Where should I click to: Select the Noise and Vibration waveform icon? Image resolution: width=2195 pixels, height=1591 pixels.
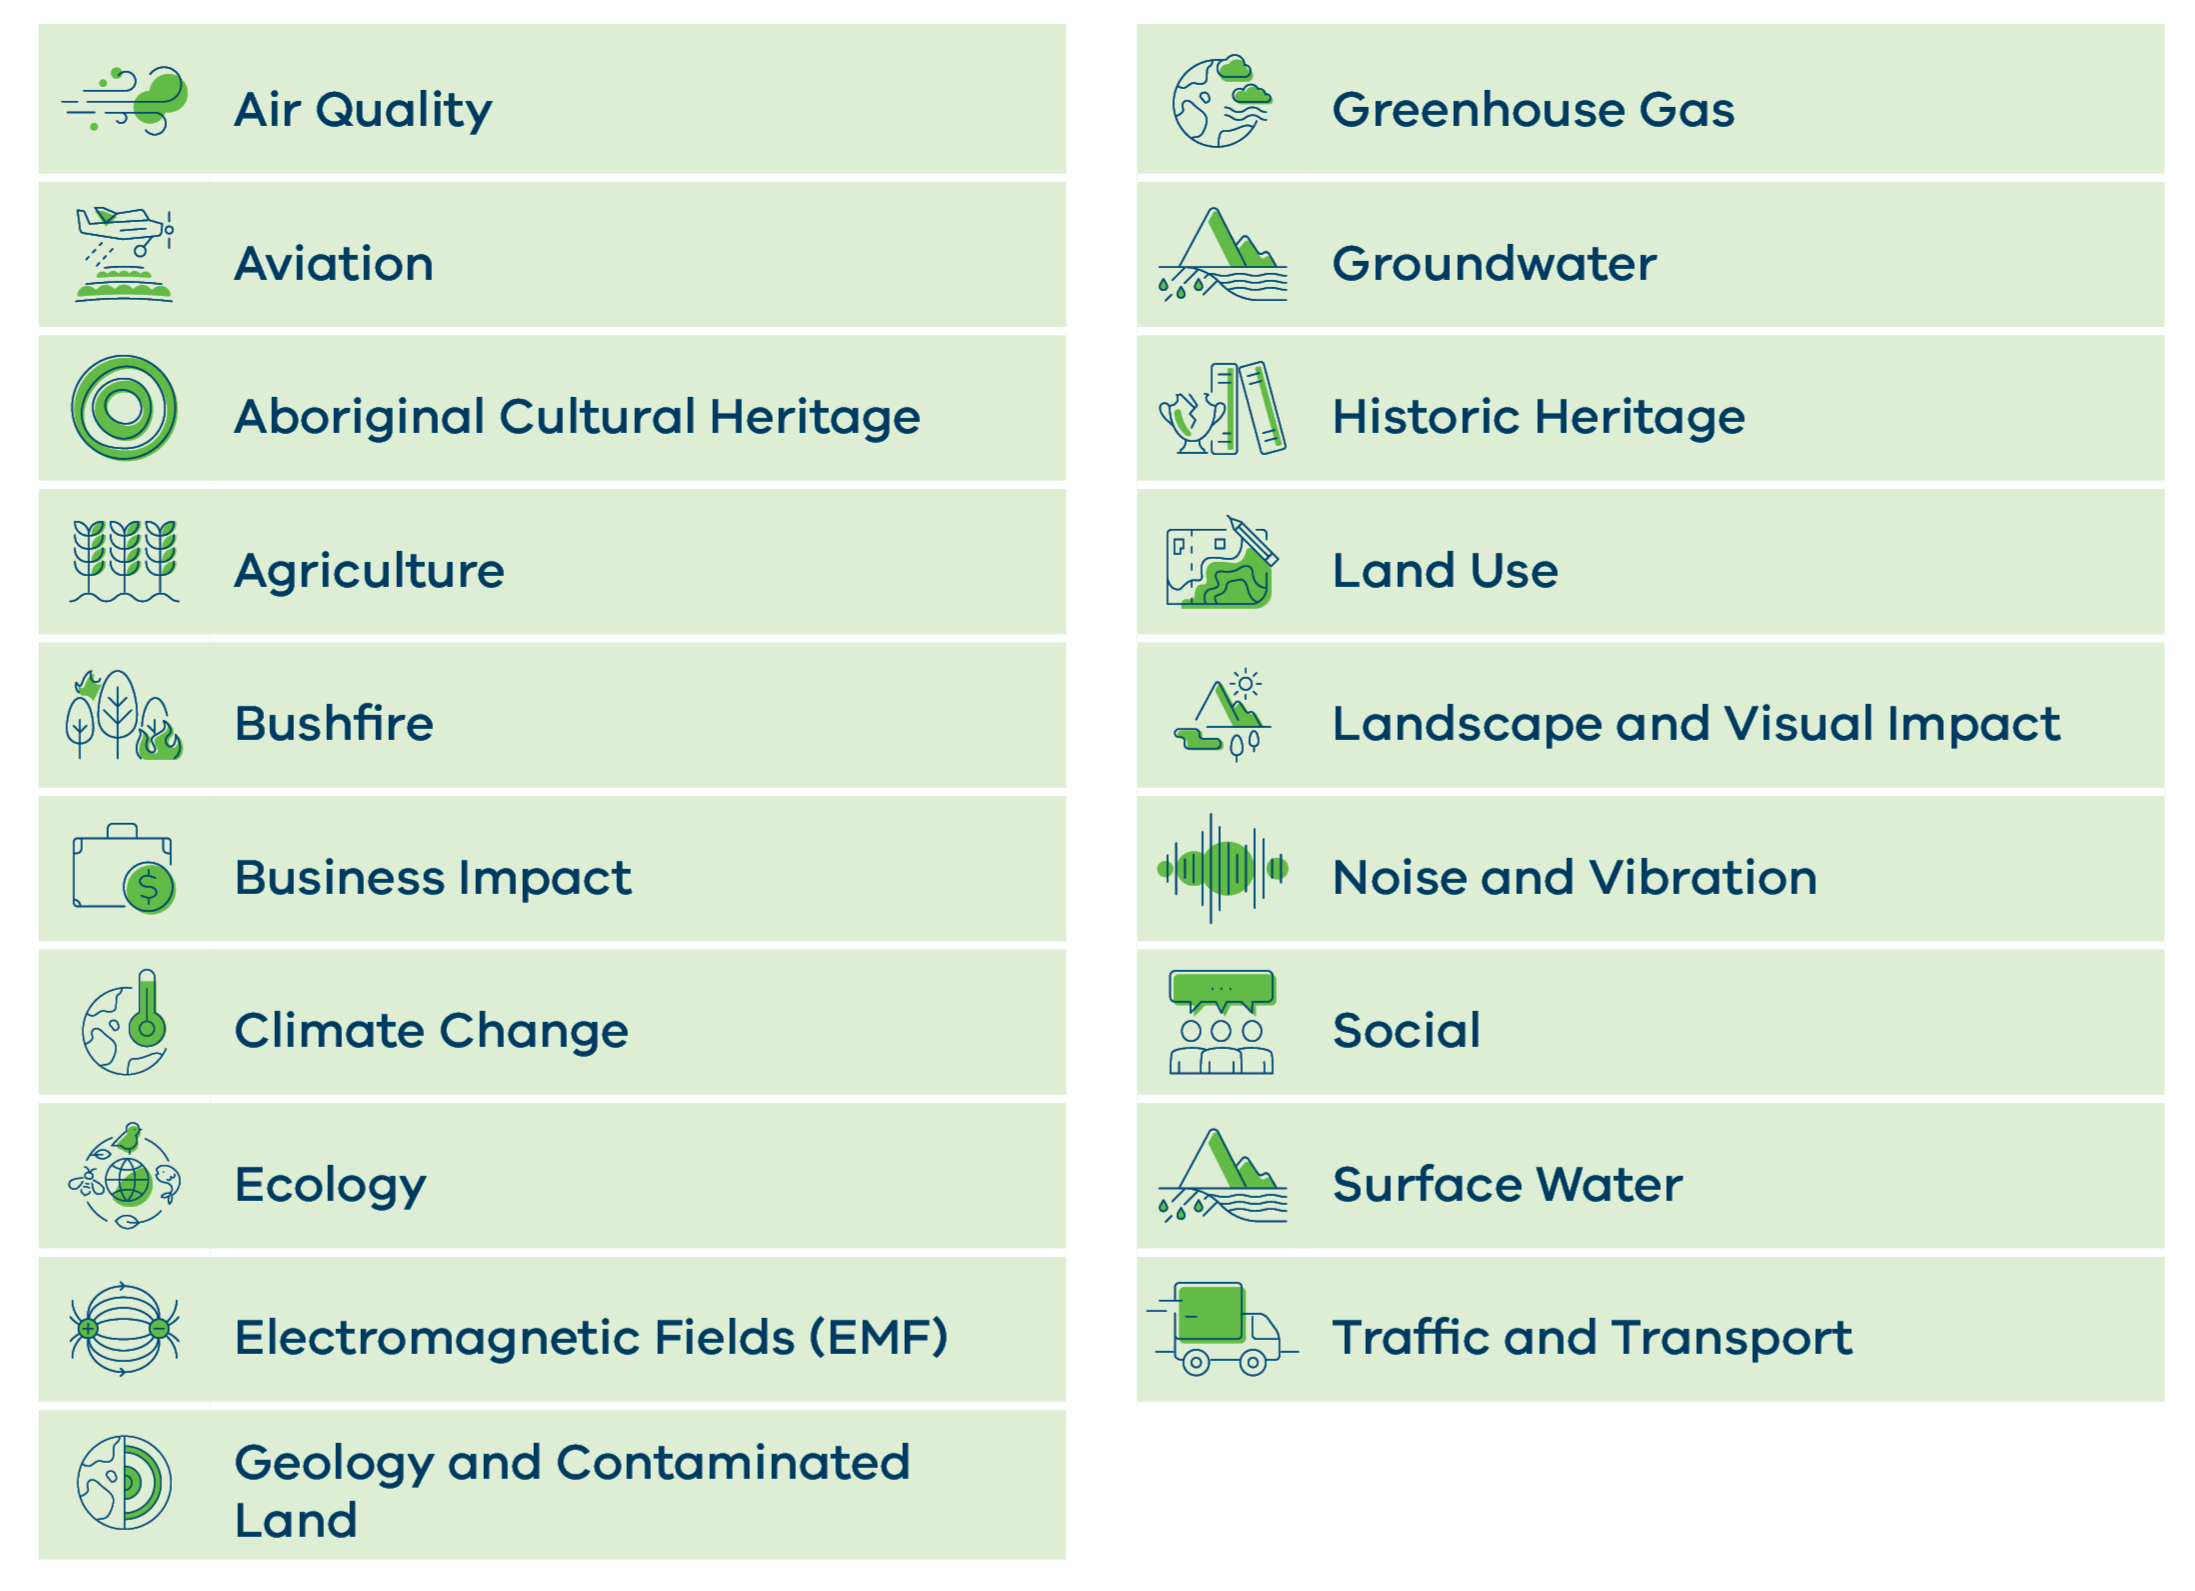1221,868
